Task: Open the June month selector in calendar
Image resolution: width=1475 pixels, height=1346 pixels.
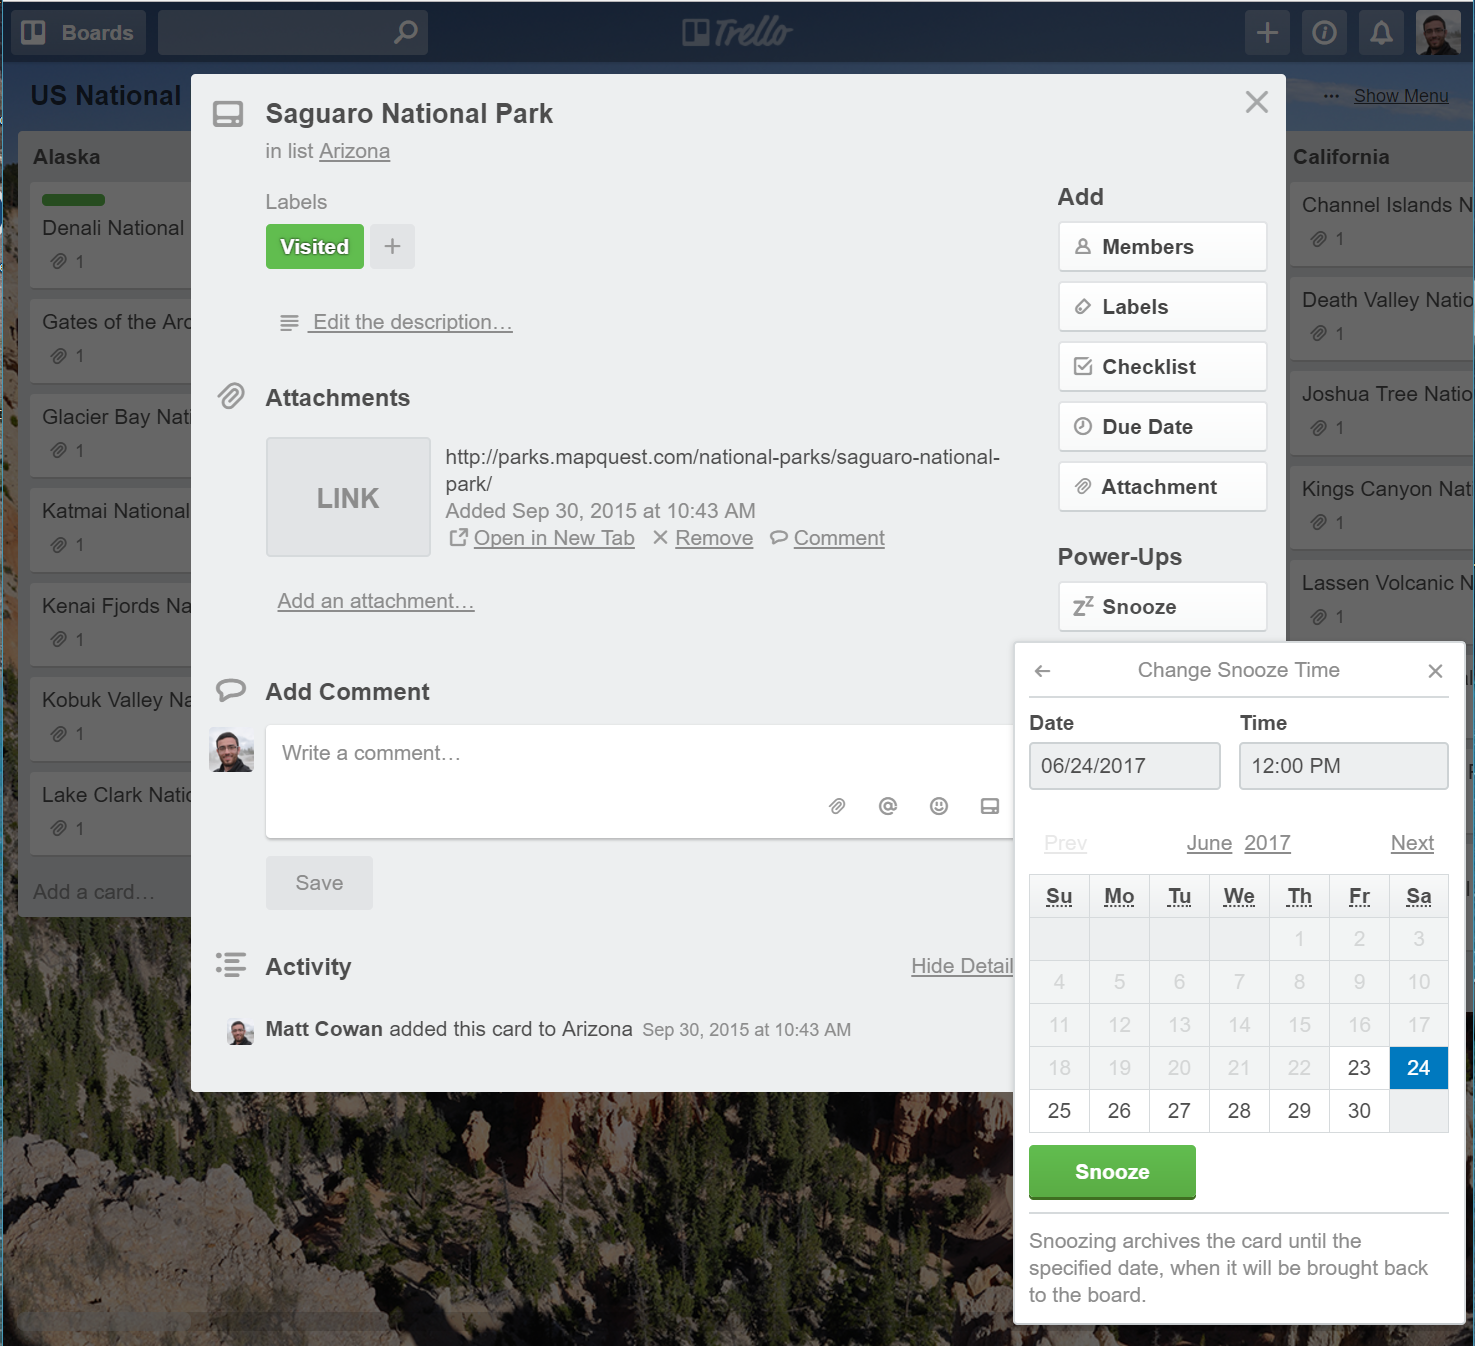Action: click(1208, 843)
